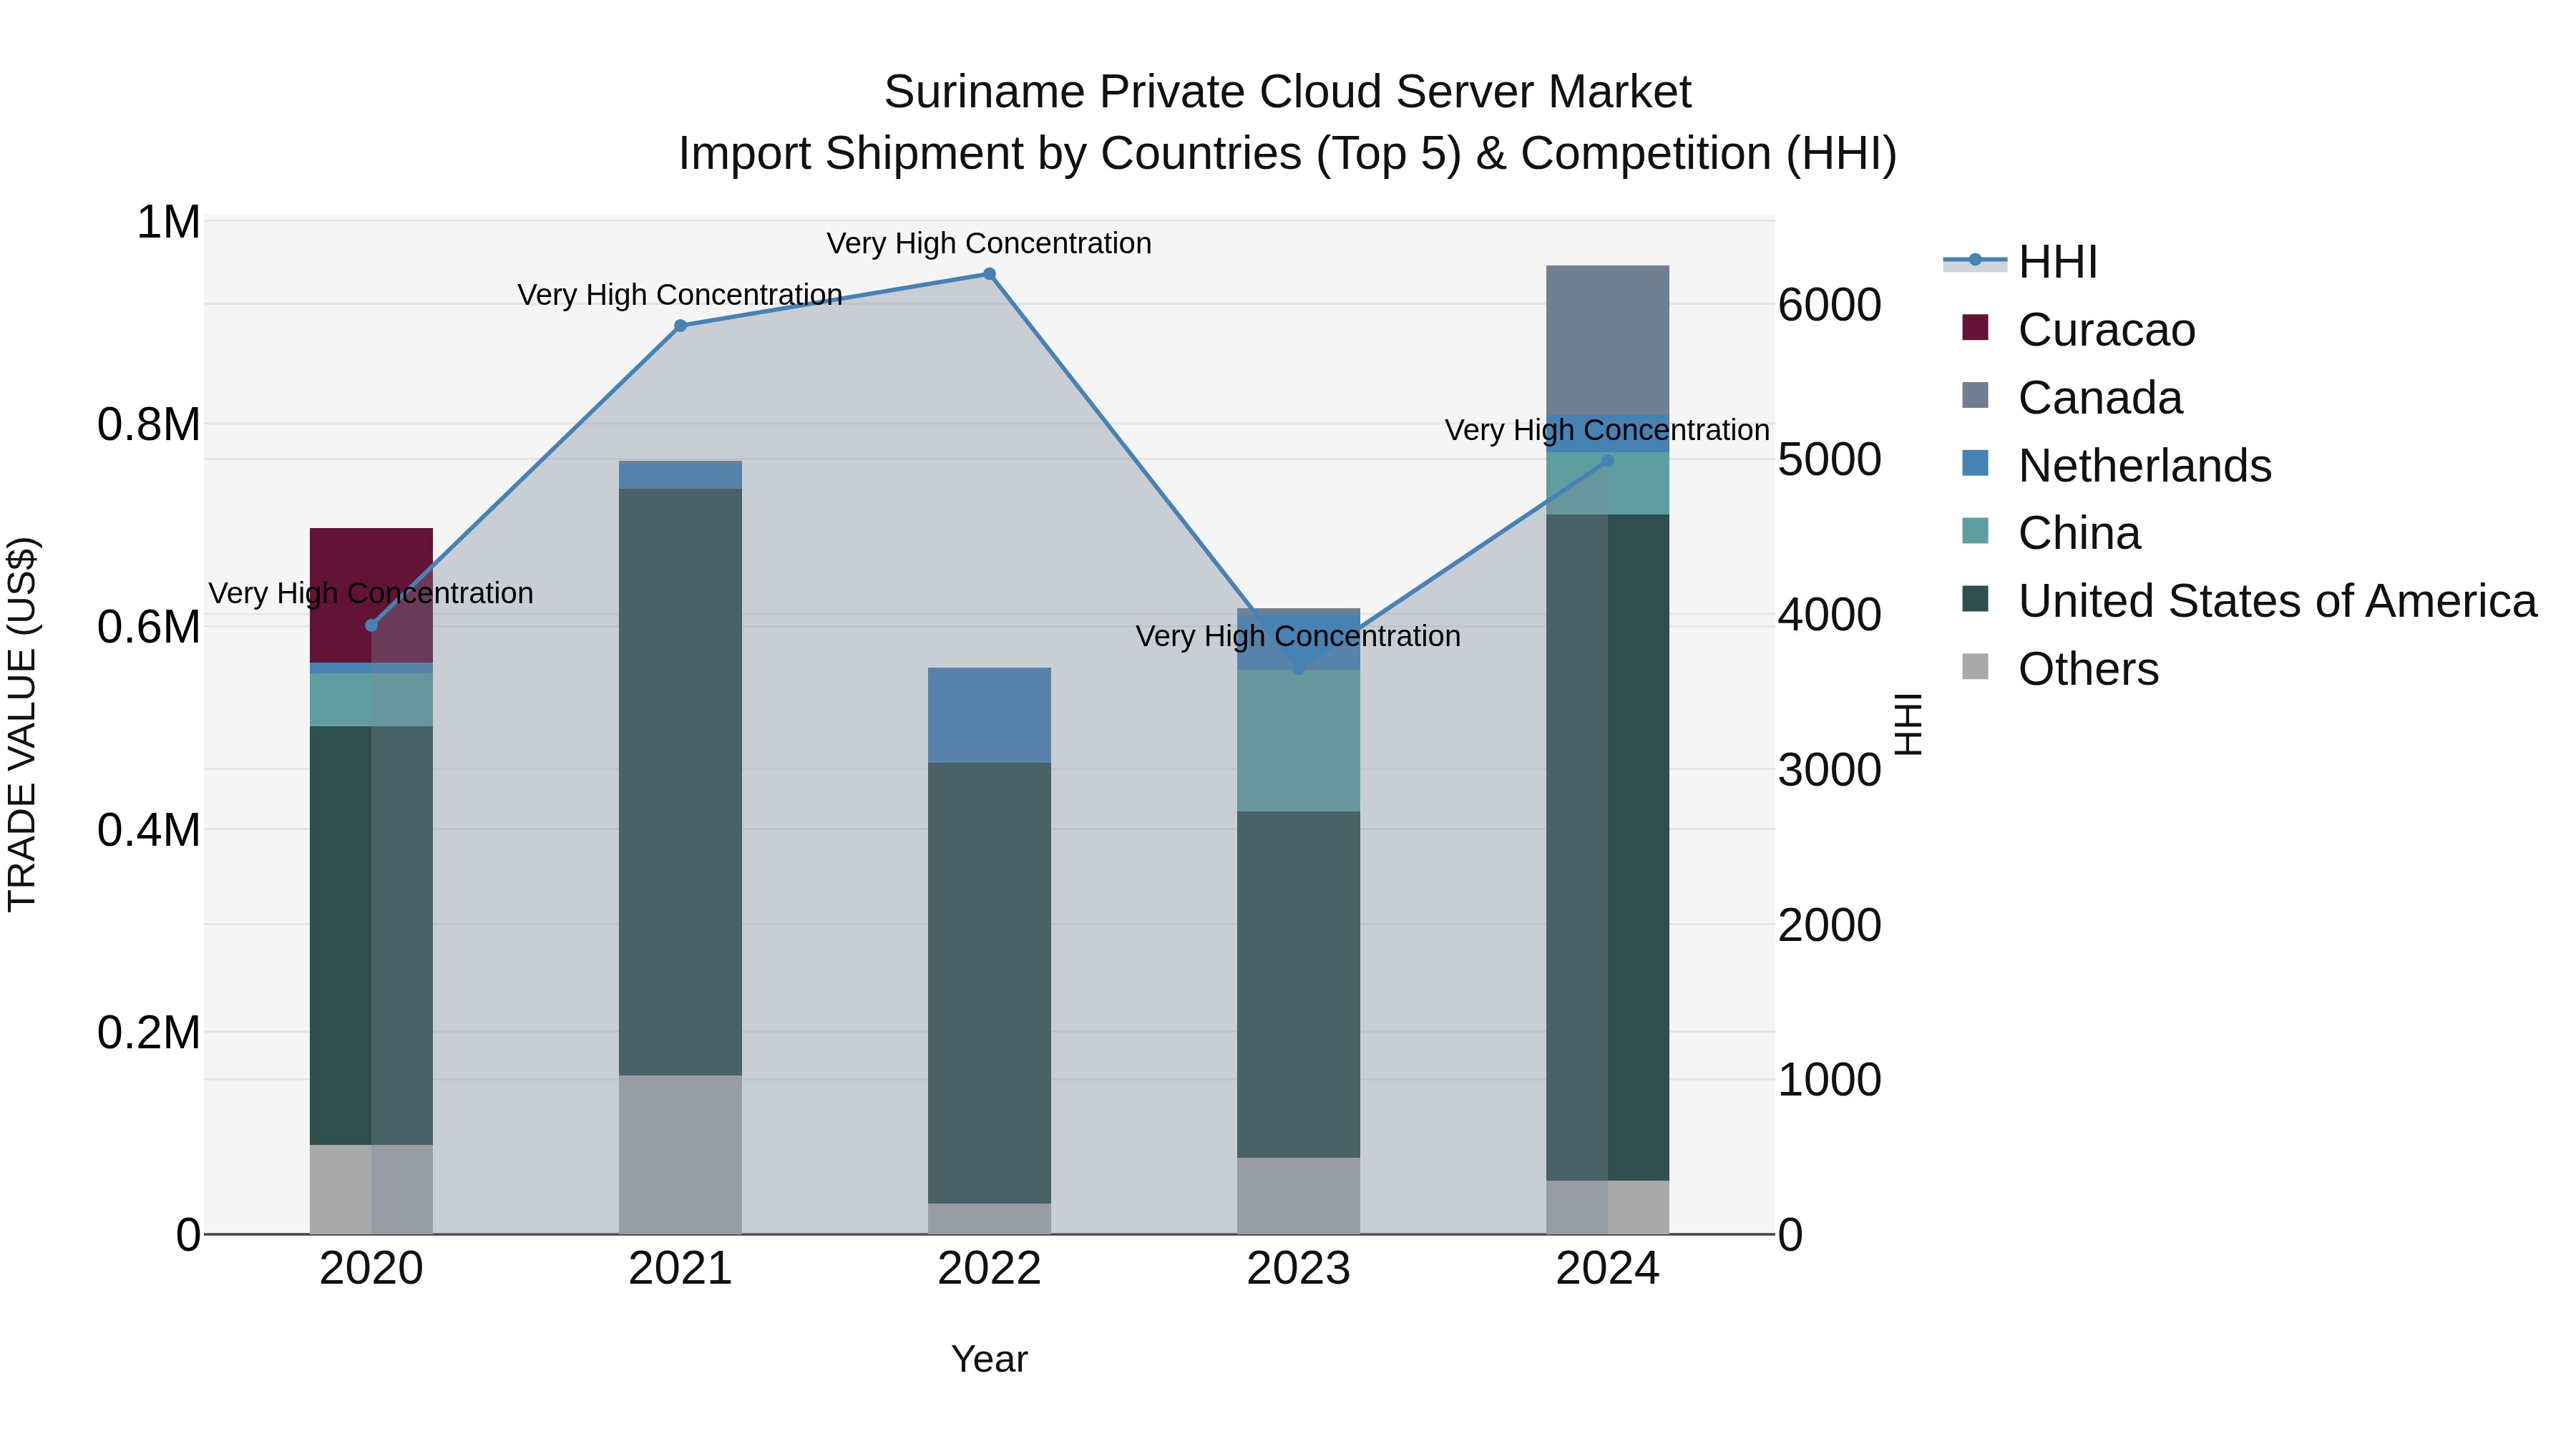Click the Curacao maroon color swatch
This screenshot has width=2576, height=1449.
[1975, 327]
